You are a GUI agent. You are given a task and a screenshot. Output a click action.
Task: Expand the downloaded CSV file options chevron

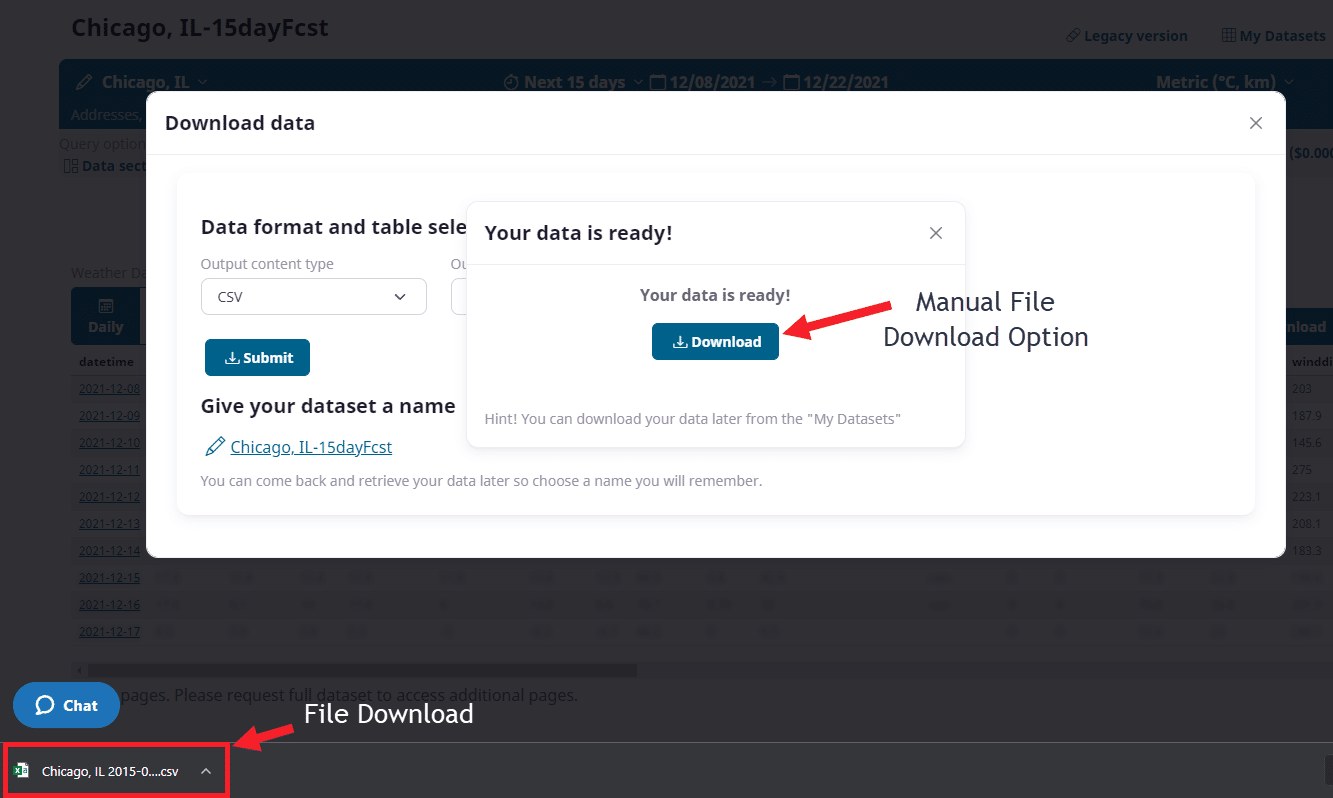click(x=206, y=771)
